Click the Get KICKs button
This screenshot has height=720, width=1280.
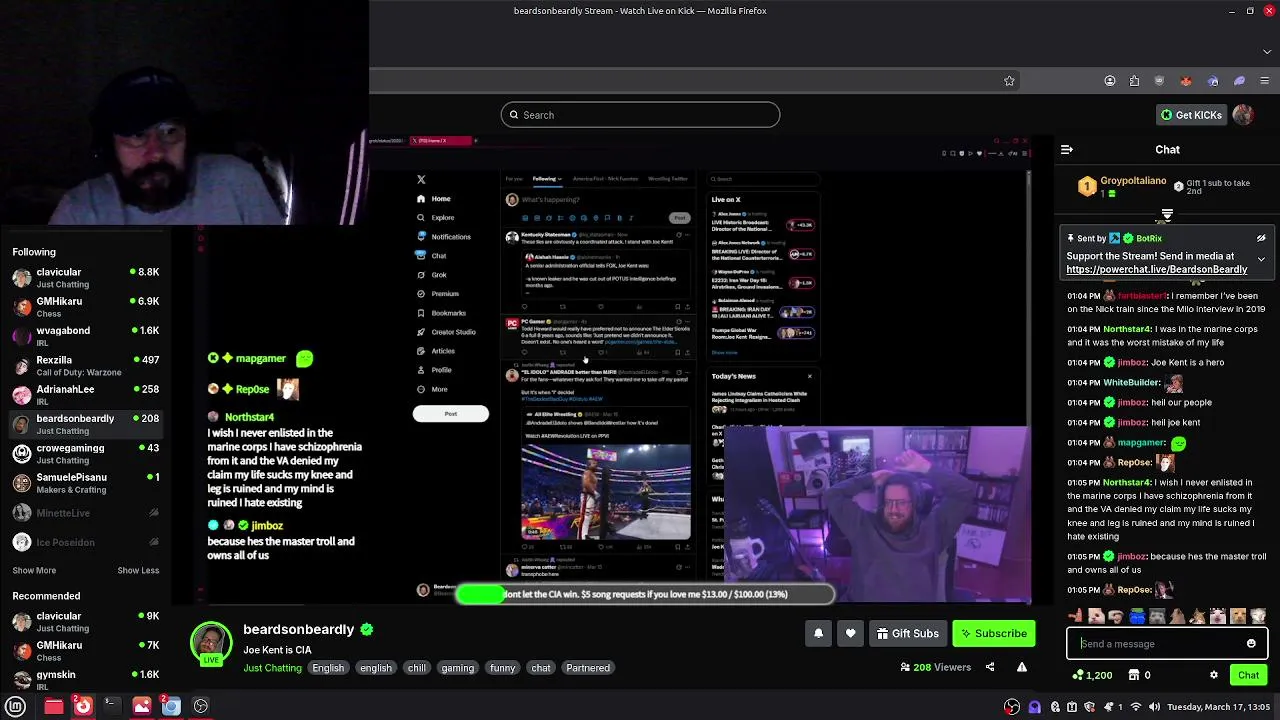point(1190,115)
